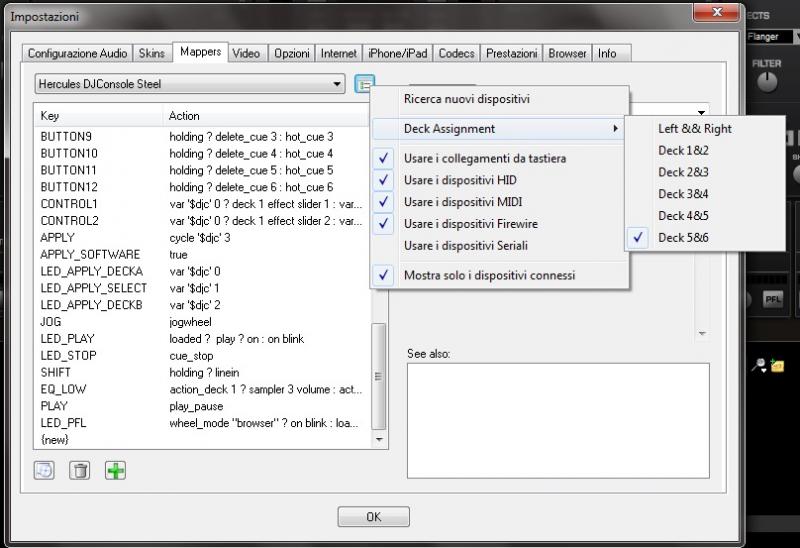This screenshot has height=548, width=800.
Task: Open the Info tab
Action: click(607, 54)
